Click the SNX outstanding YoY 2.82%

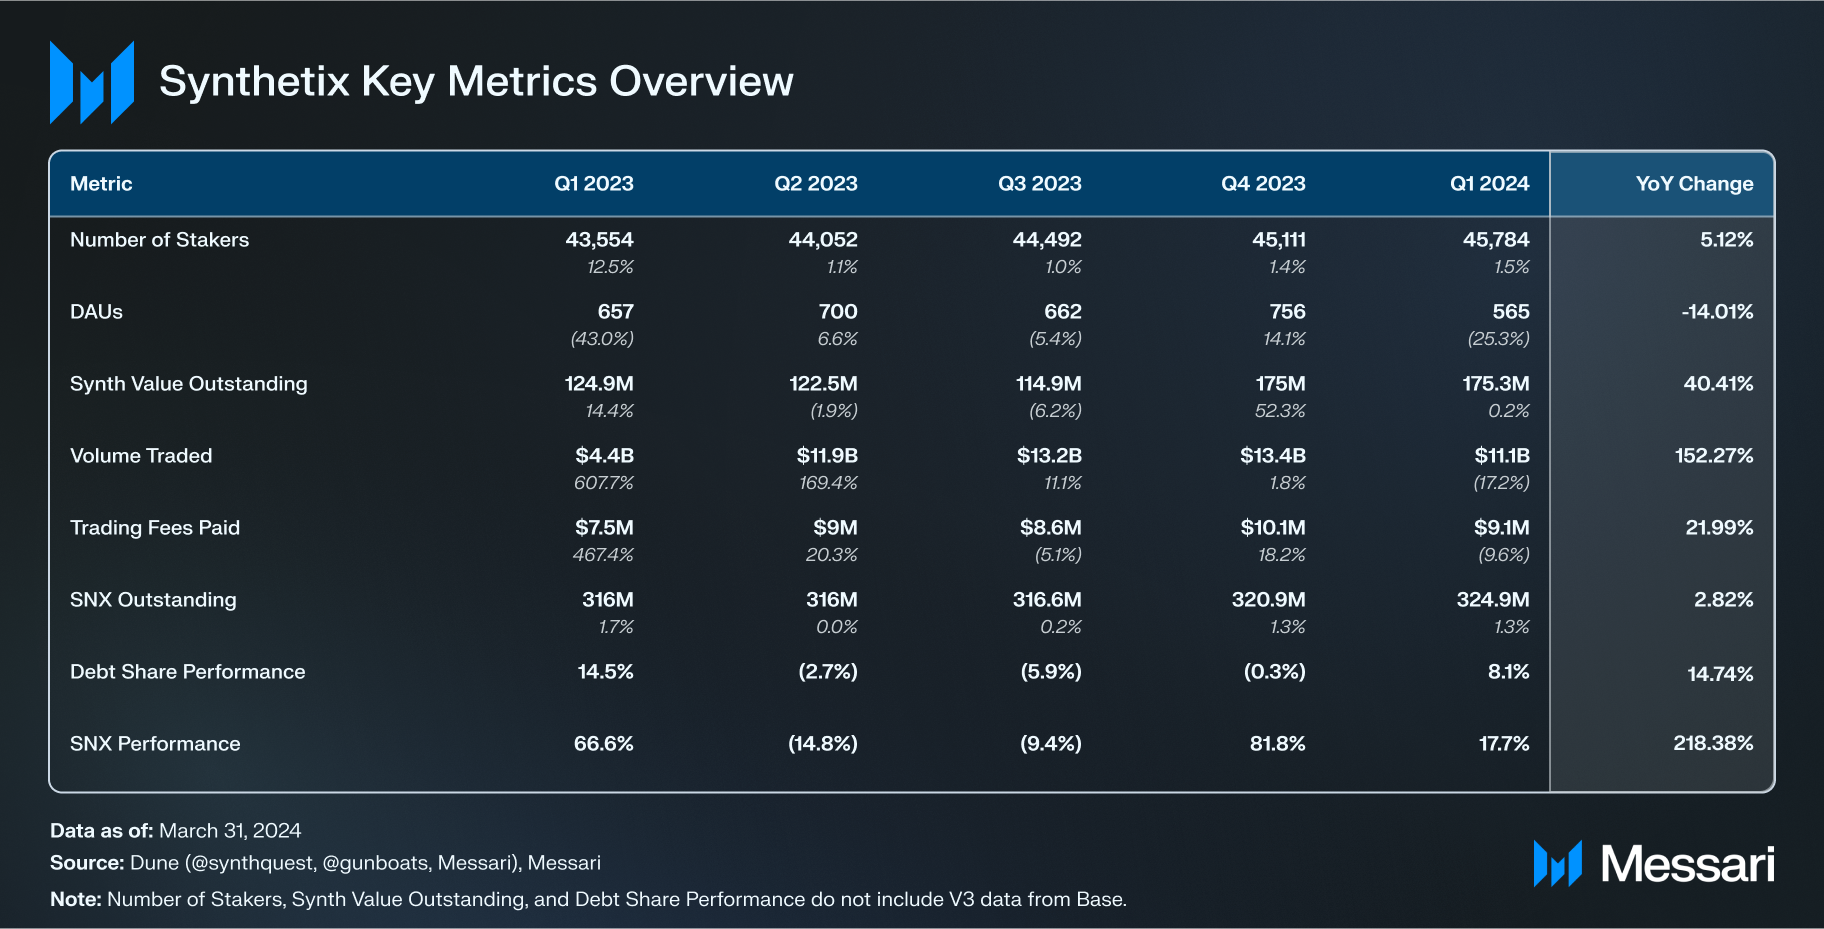coord(1724,600)
